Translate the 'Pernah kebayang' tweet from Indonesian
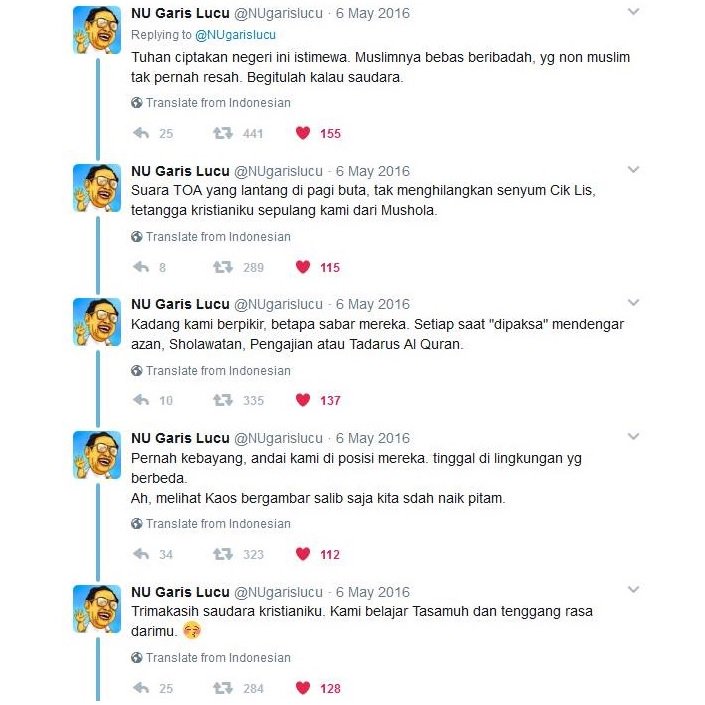 tap(211, 524)
